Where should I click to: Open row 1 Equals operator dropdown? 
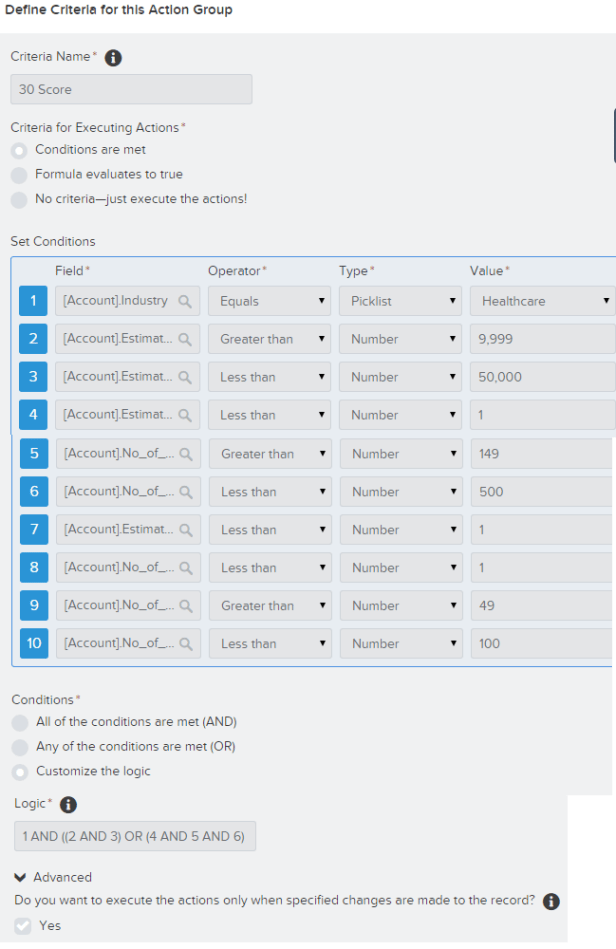(x=269, y=301)
